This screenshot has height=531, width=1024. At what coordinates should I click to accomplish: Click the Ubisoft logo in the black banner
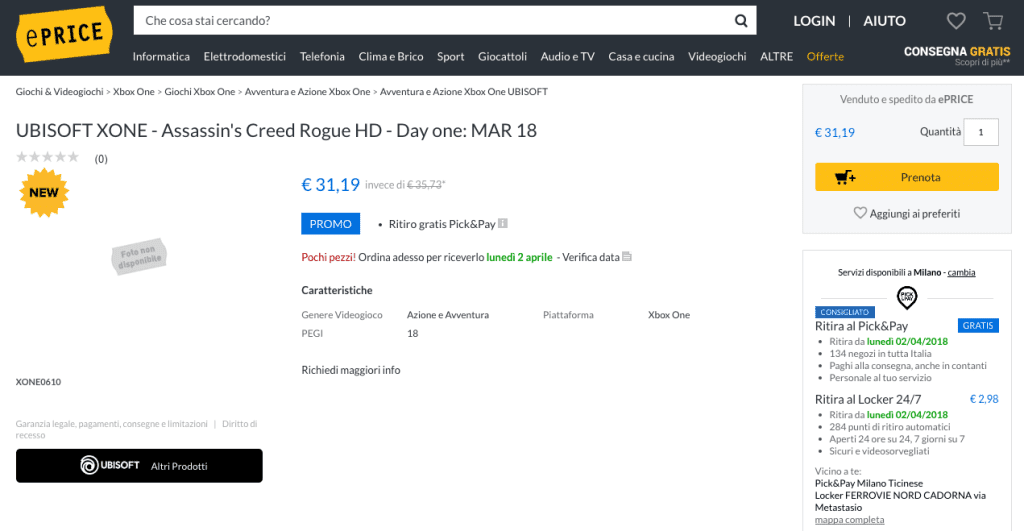click(x=110, y=465)
